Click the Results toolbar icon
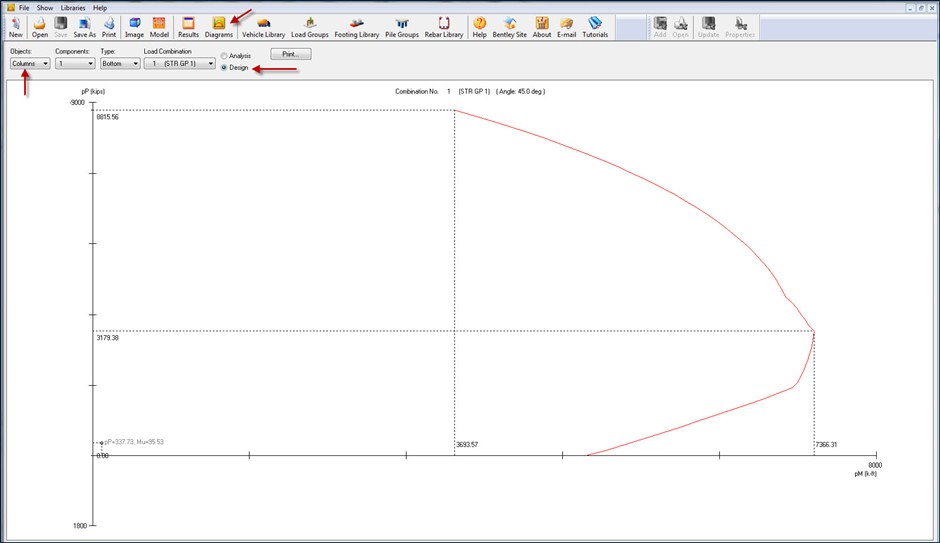The height and width of the screenshot is (543, 940). [188, 26]
